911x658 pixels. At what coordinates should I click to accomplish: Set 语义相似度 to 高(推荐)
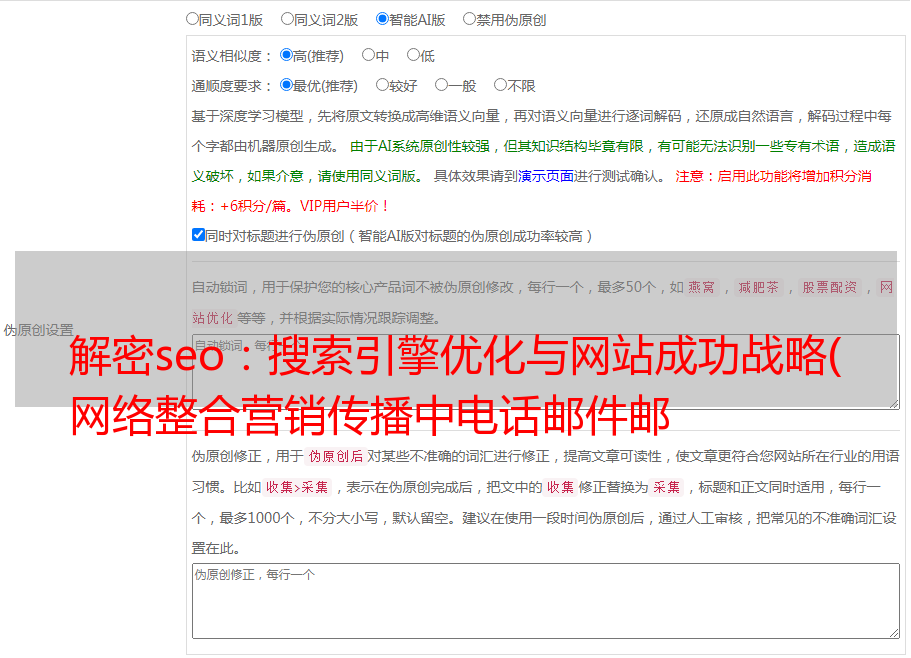286,55
